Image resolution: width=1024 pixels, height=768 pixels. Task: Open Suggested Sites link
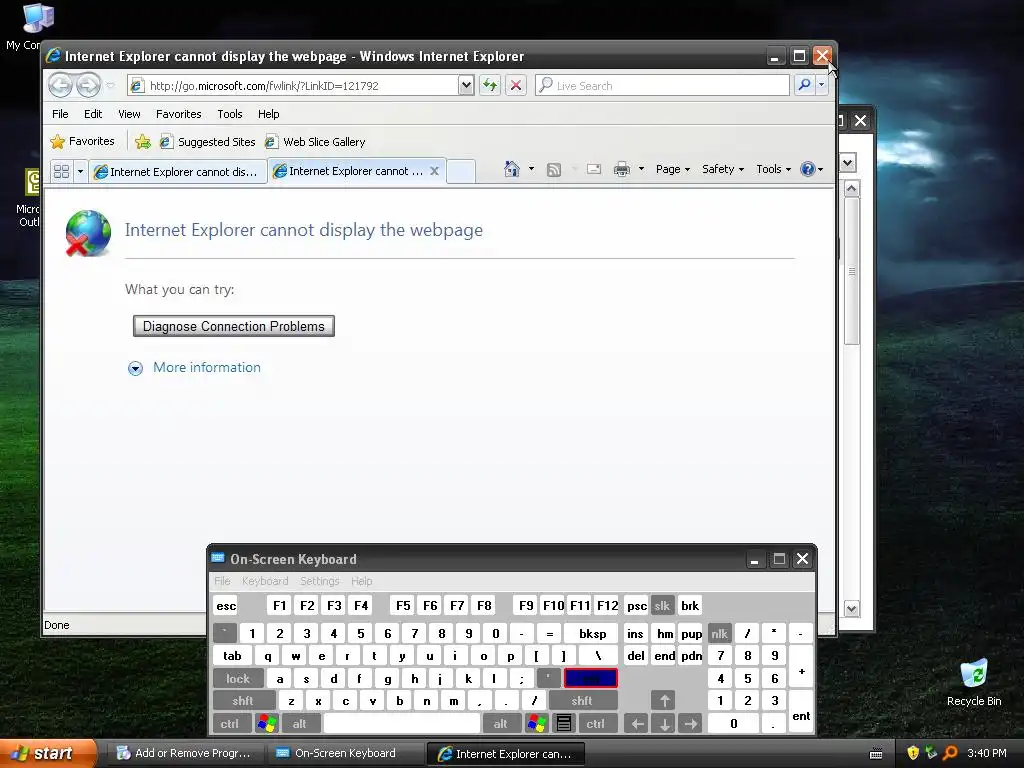pos(208,142)
